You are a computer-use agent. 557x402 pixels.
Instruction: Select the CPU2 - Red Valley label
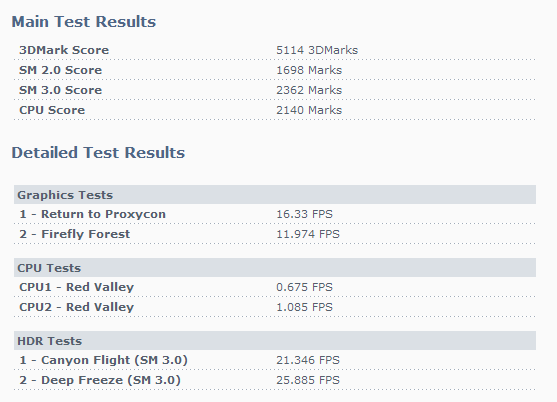(76, 307)
